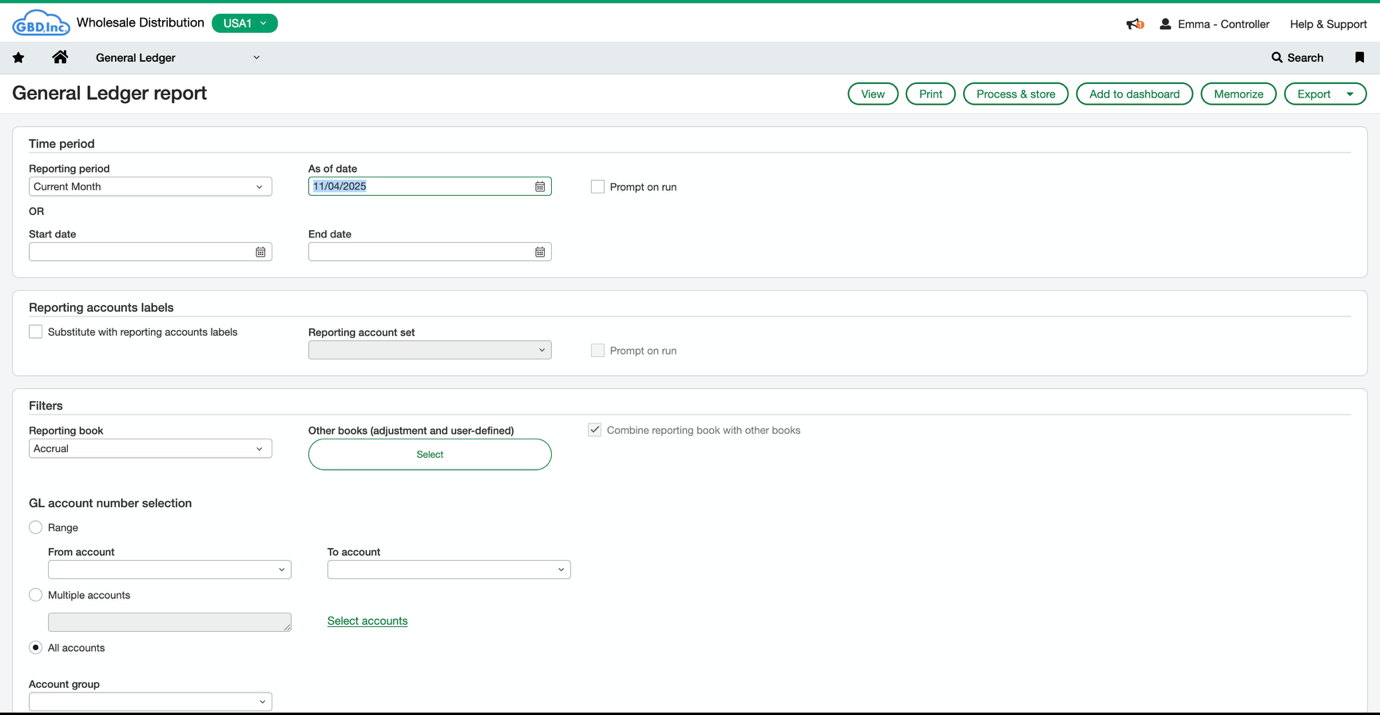Click the favorites star icon
The width and height of the screenshot is (1380, 715).
18,58
